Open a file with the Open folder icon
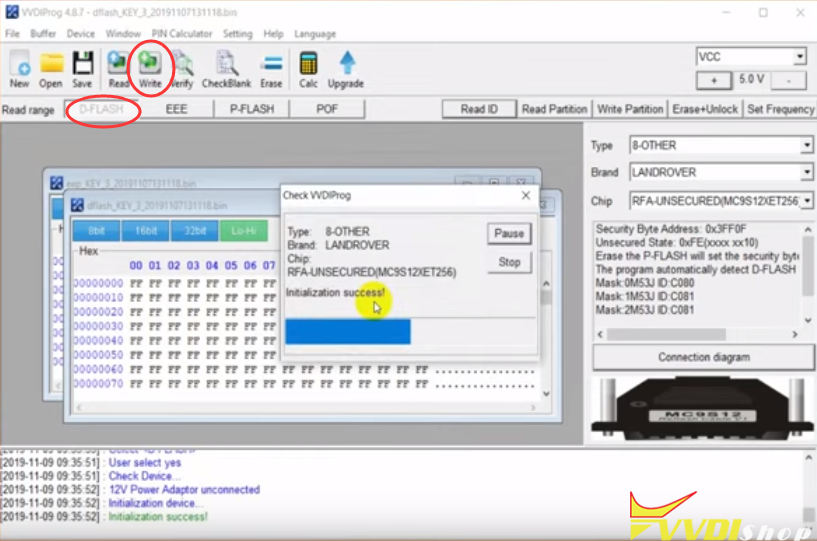Screen dimensions: 817x541 pyautogui.click(x=51, y=69)
